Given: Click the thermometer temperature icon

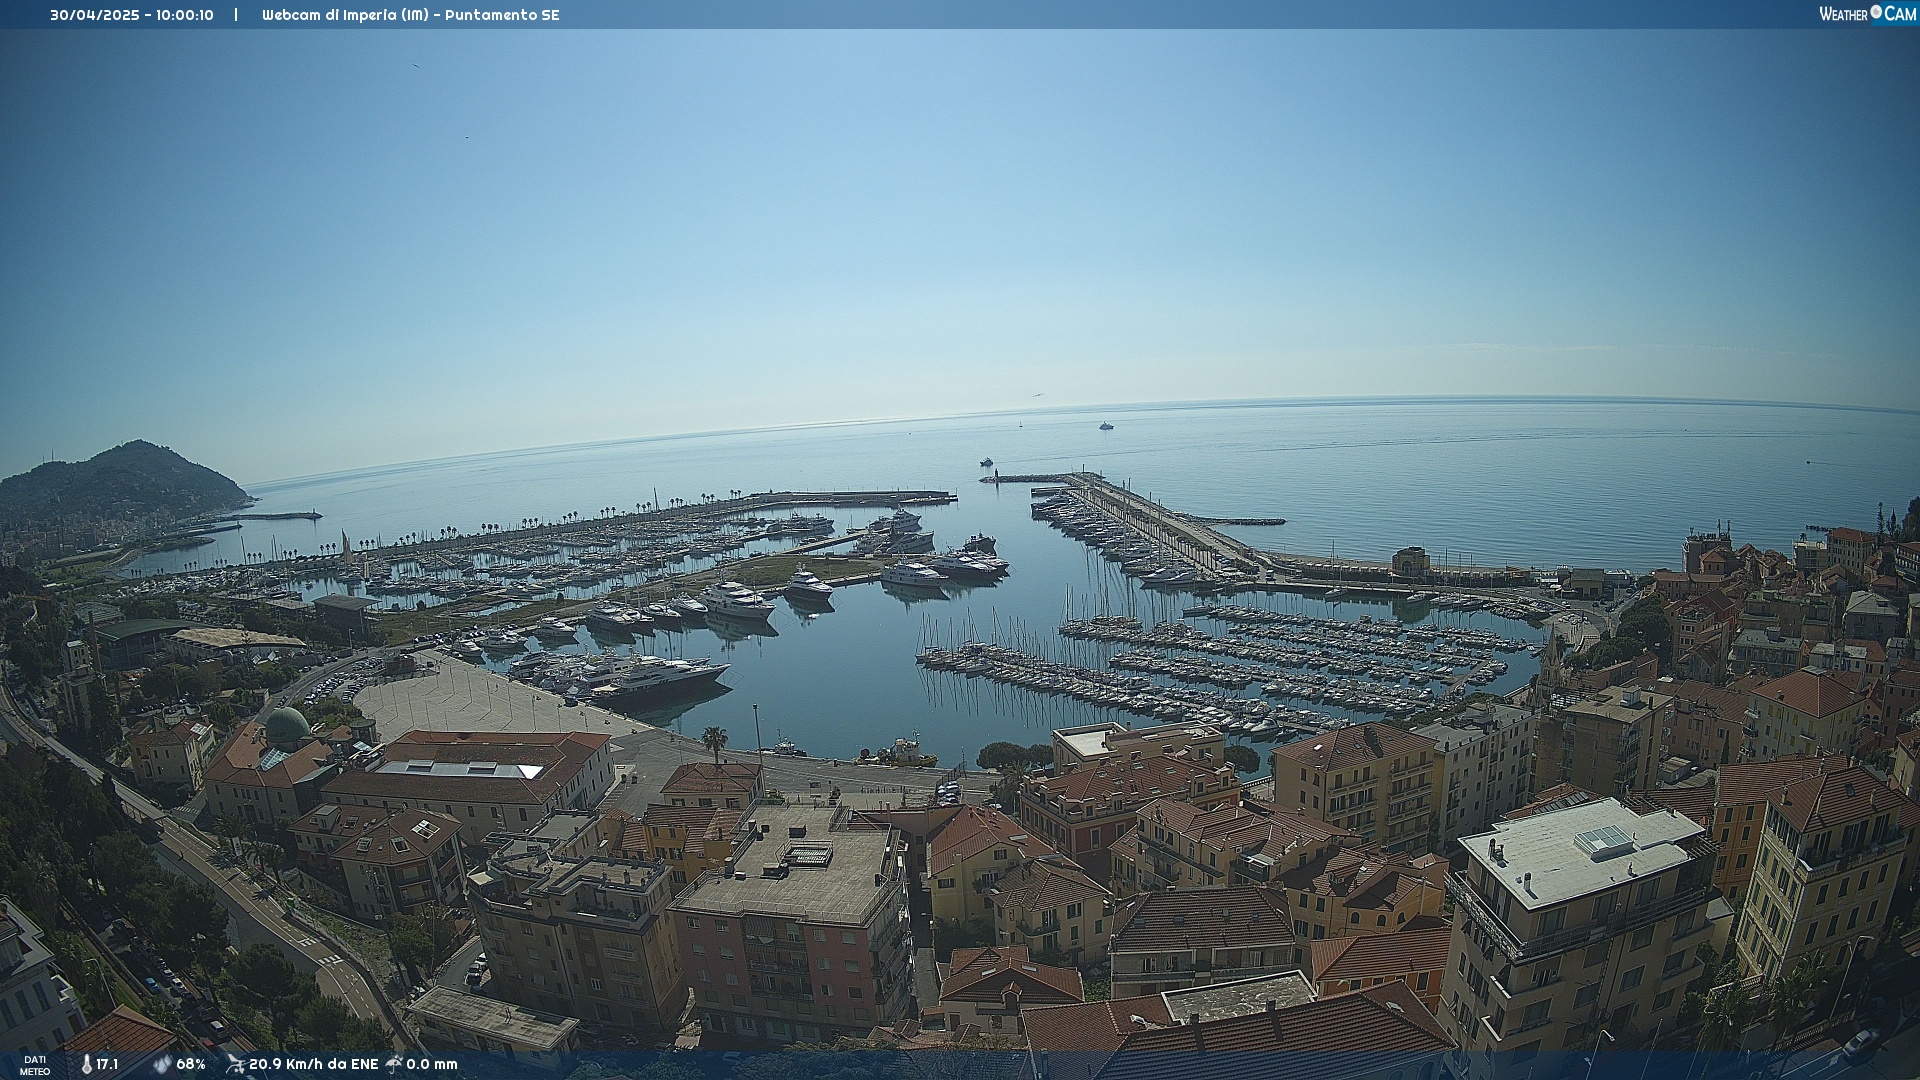Looking at the screenshot, I should click(x=86, y=1064).
